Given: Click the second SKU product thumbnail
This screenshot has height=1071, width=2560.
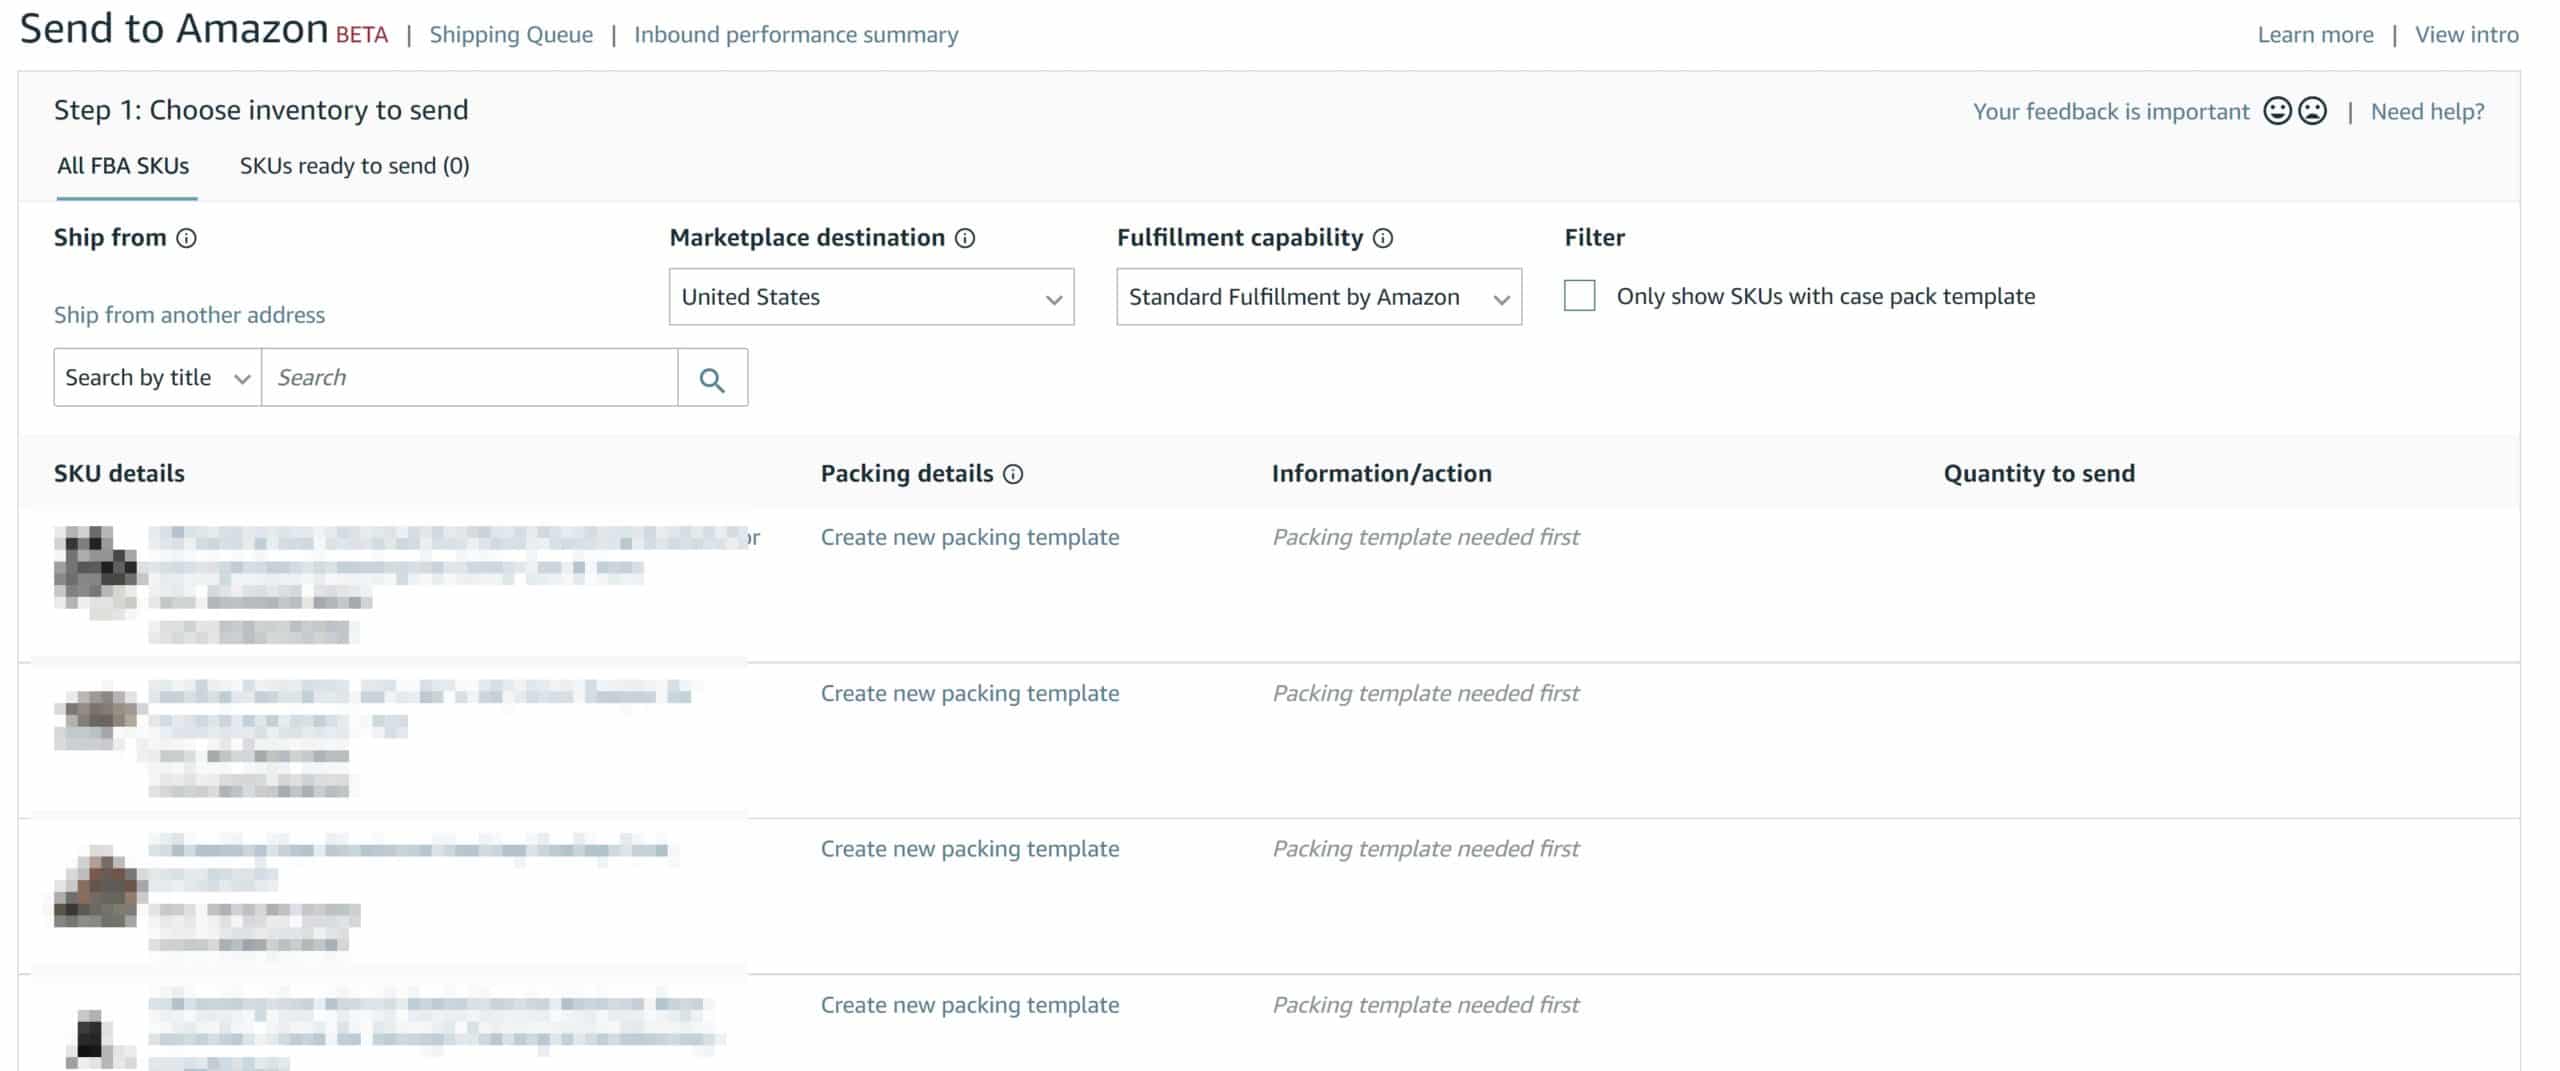Looking at the screenshot, I should pyautogui.click(x=96, y=718).
